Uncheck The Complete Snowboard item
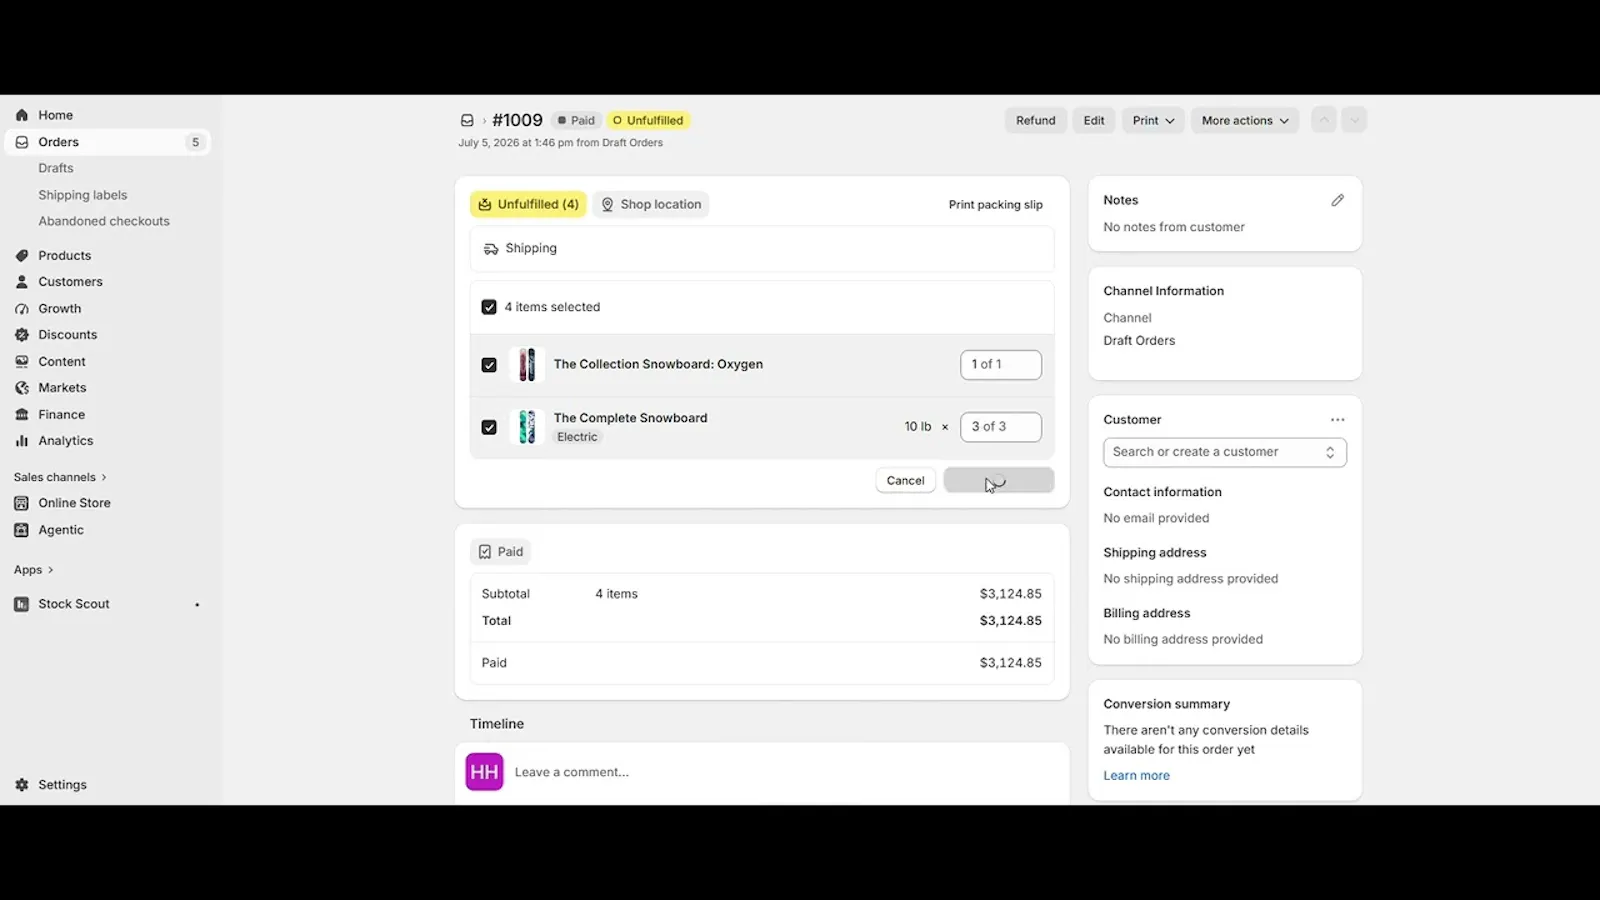The height and width of the screenshot is (900, 1600). pyautogui.click(x=489, y=427)
